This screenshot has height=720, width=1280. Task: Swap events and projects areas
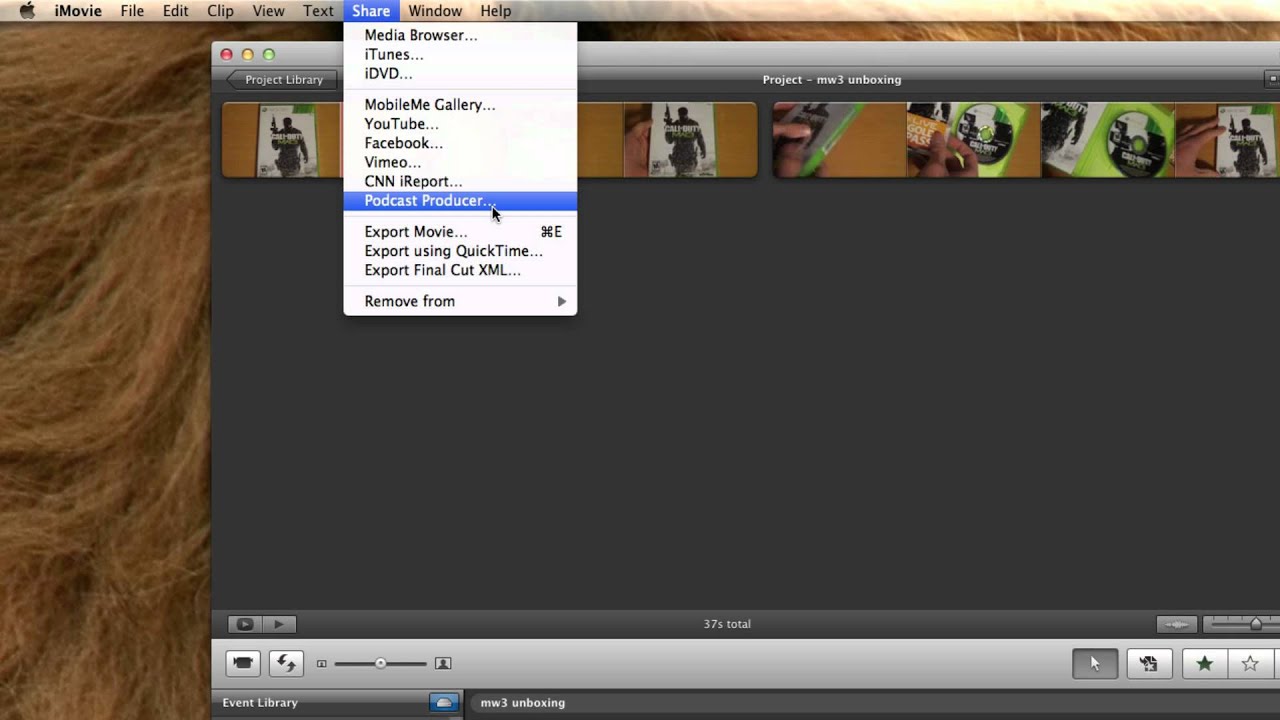286,663
